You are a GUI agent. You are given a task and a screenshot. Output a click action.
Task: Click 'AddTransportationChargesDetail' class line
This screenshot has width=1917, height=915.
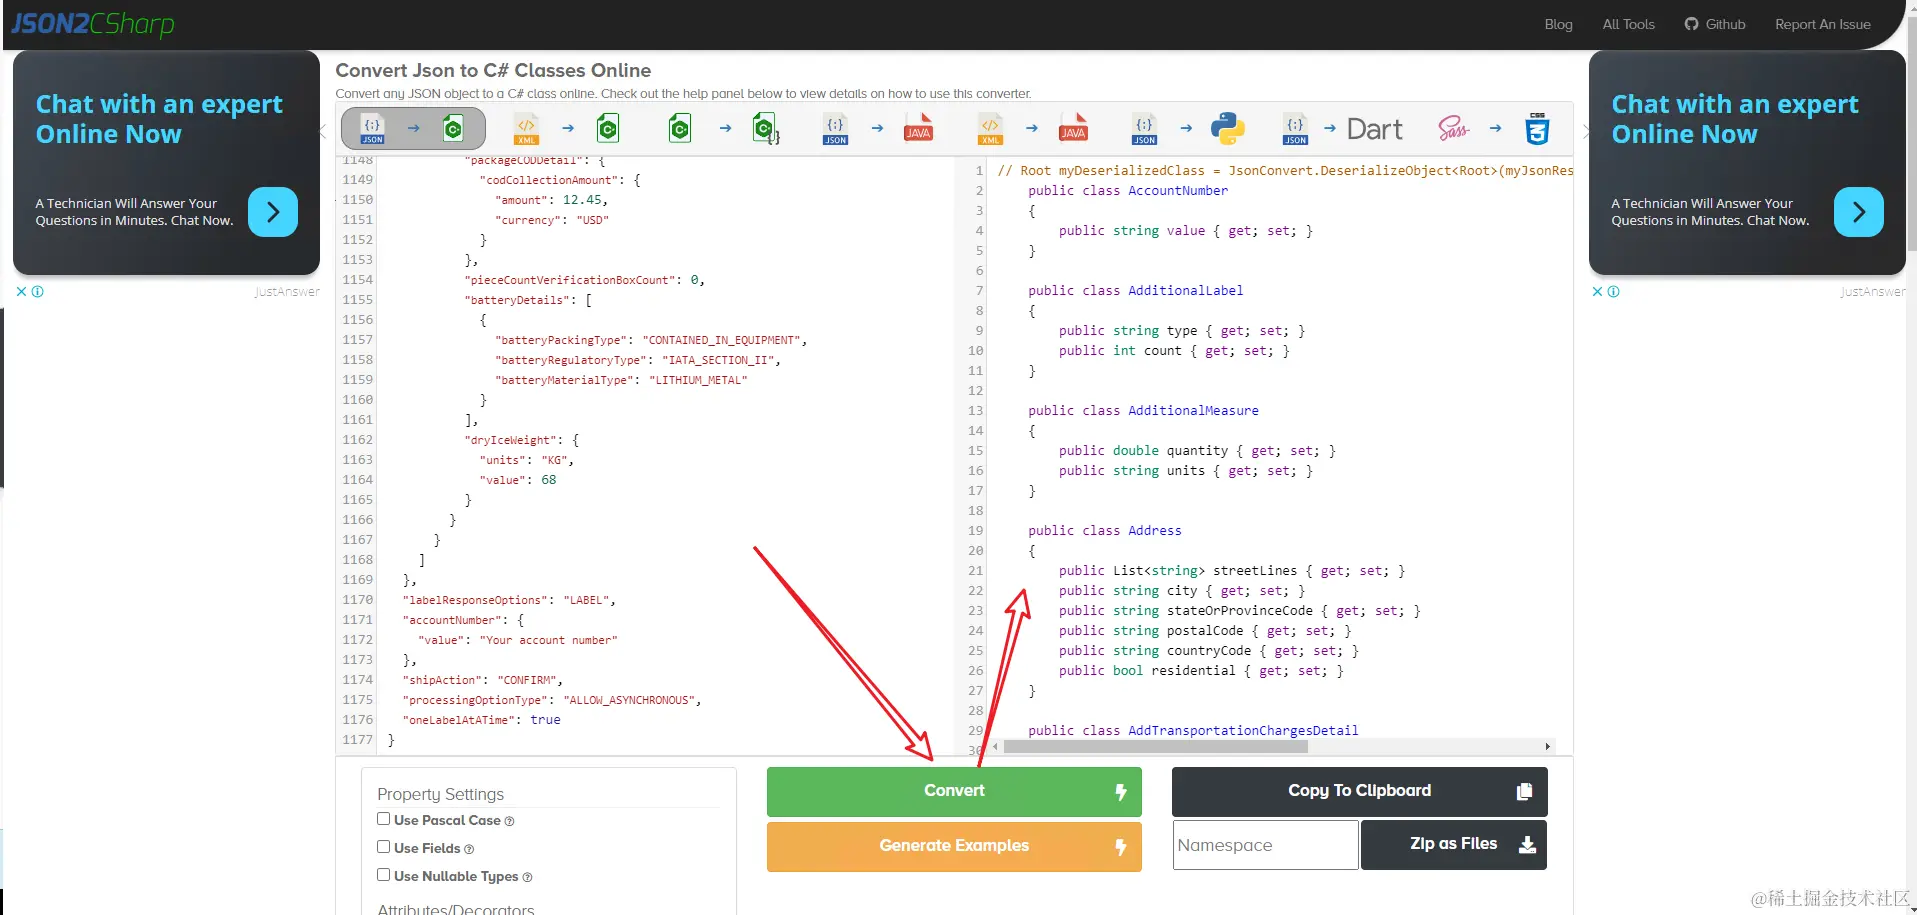coord(1193,731)
